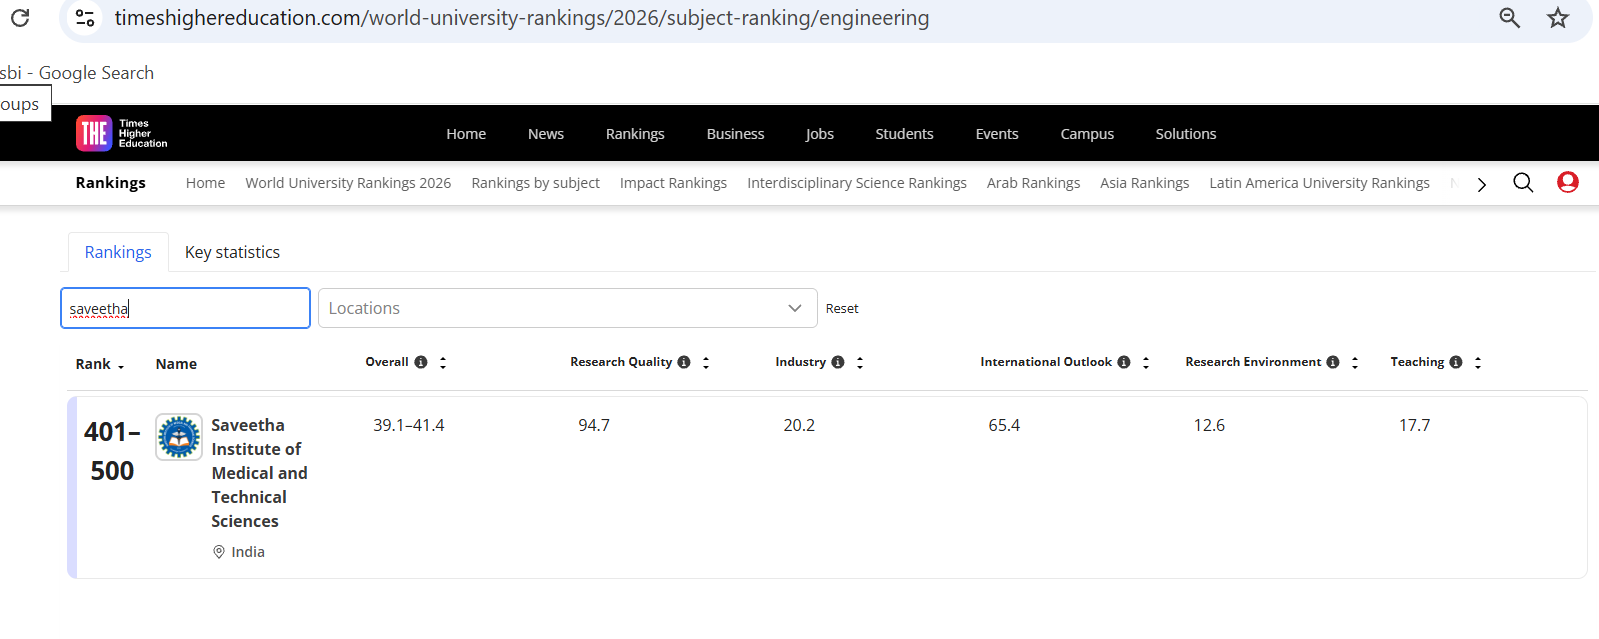Screen dimensions: 1599x639
Task: Click info icon beside Research Quality
Action: point(684,362)
